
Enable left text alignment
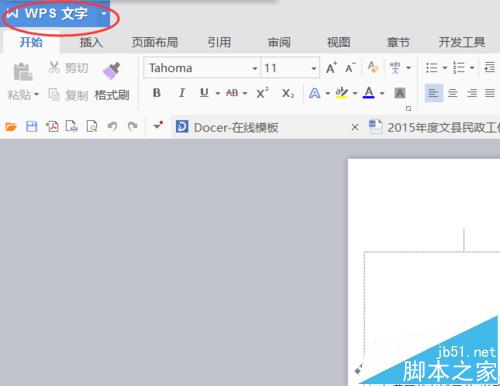[434, 93]
